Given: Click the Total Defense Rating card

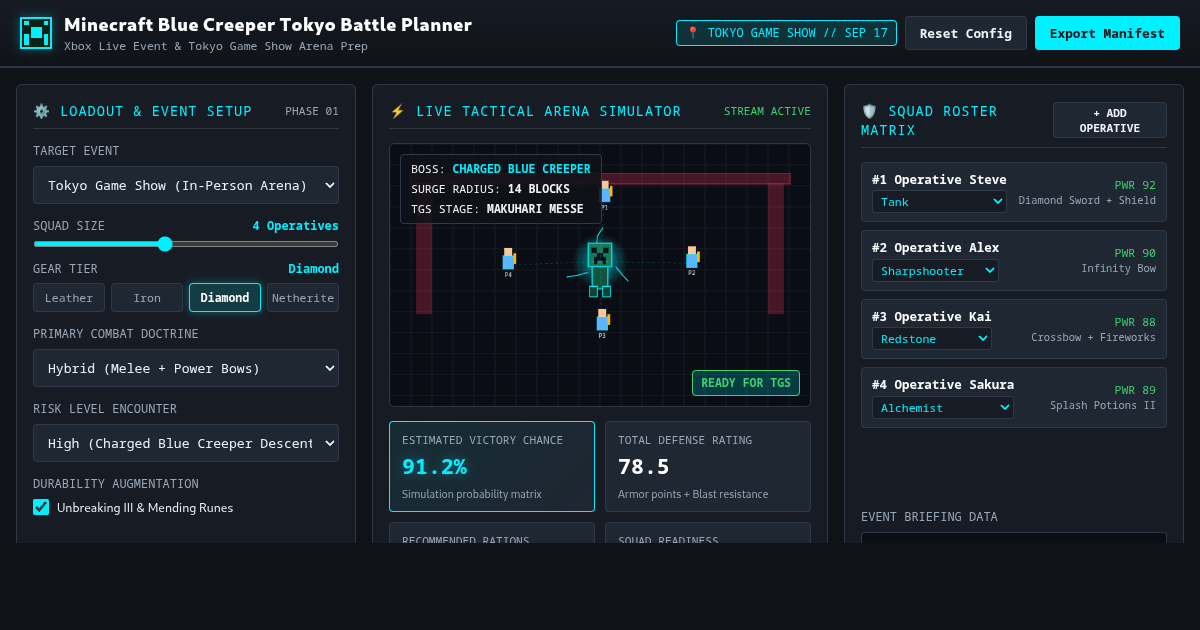Looking at the screenshot, I should coord(708,466).
